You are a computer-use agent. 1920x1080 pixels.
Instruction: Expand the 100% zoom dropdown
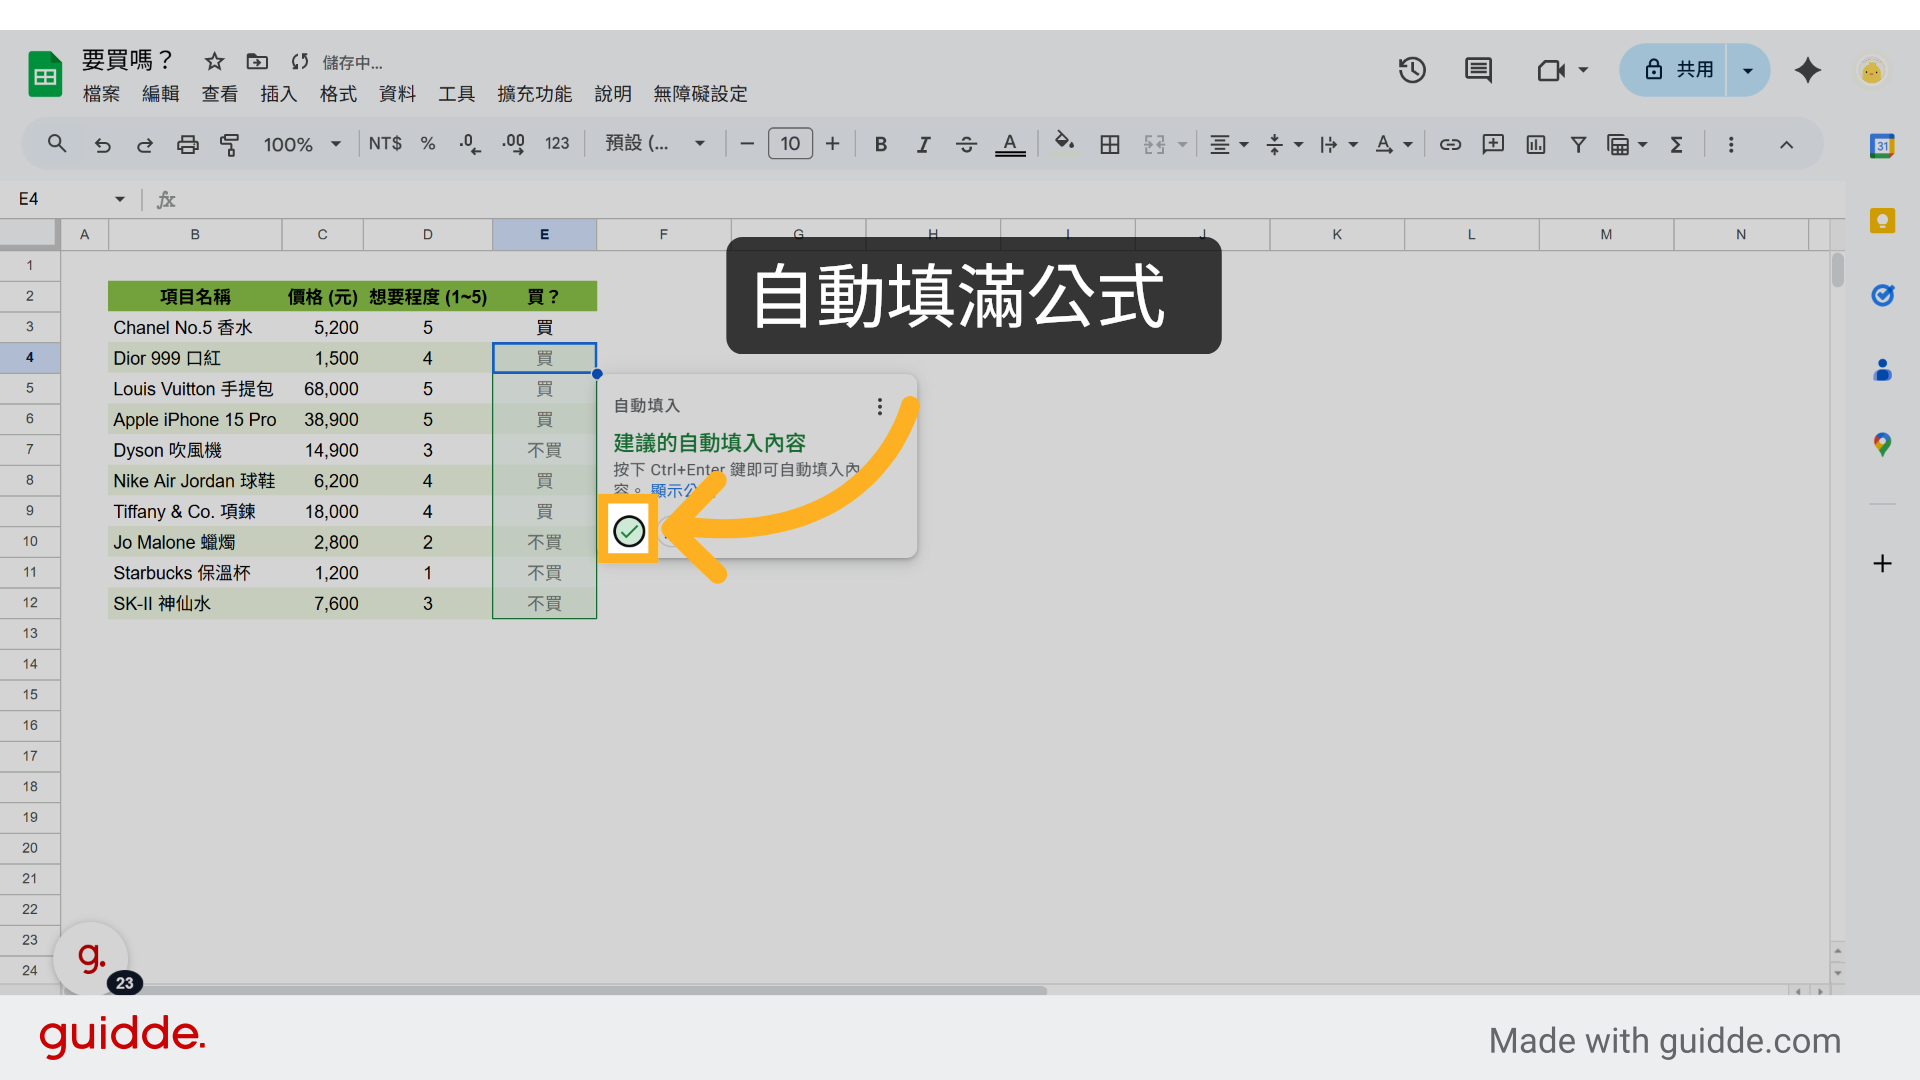tap(302, 145)
